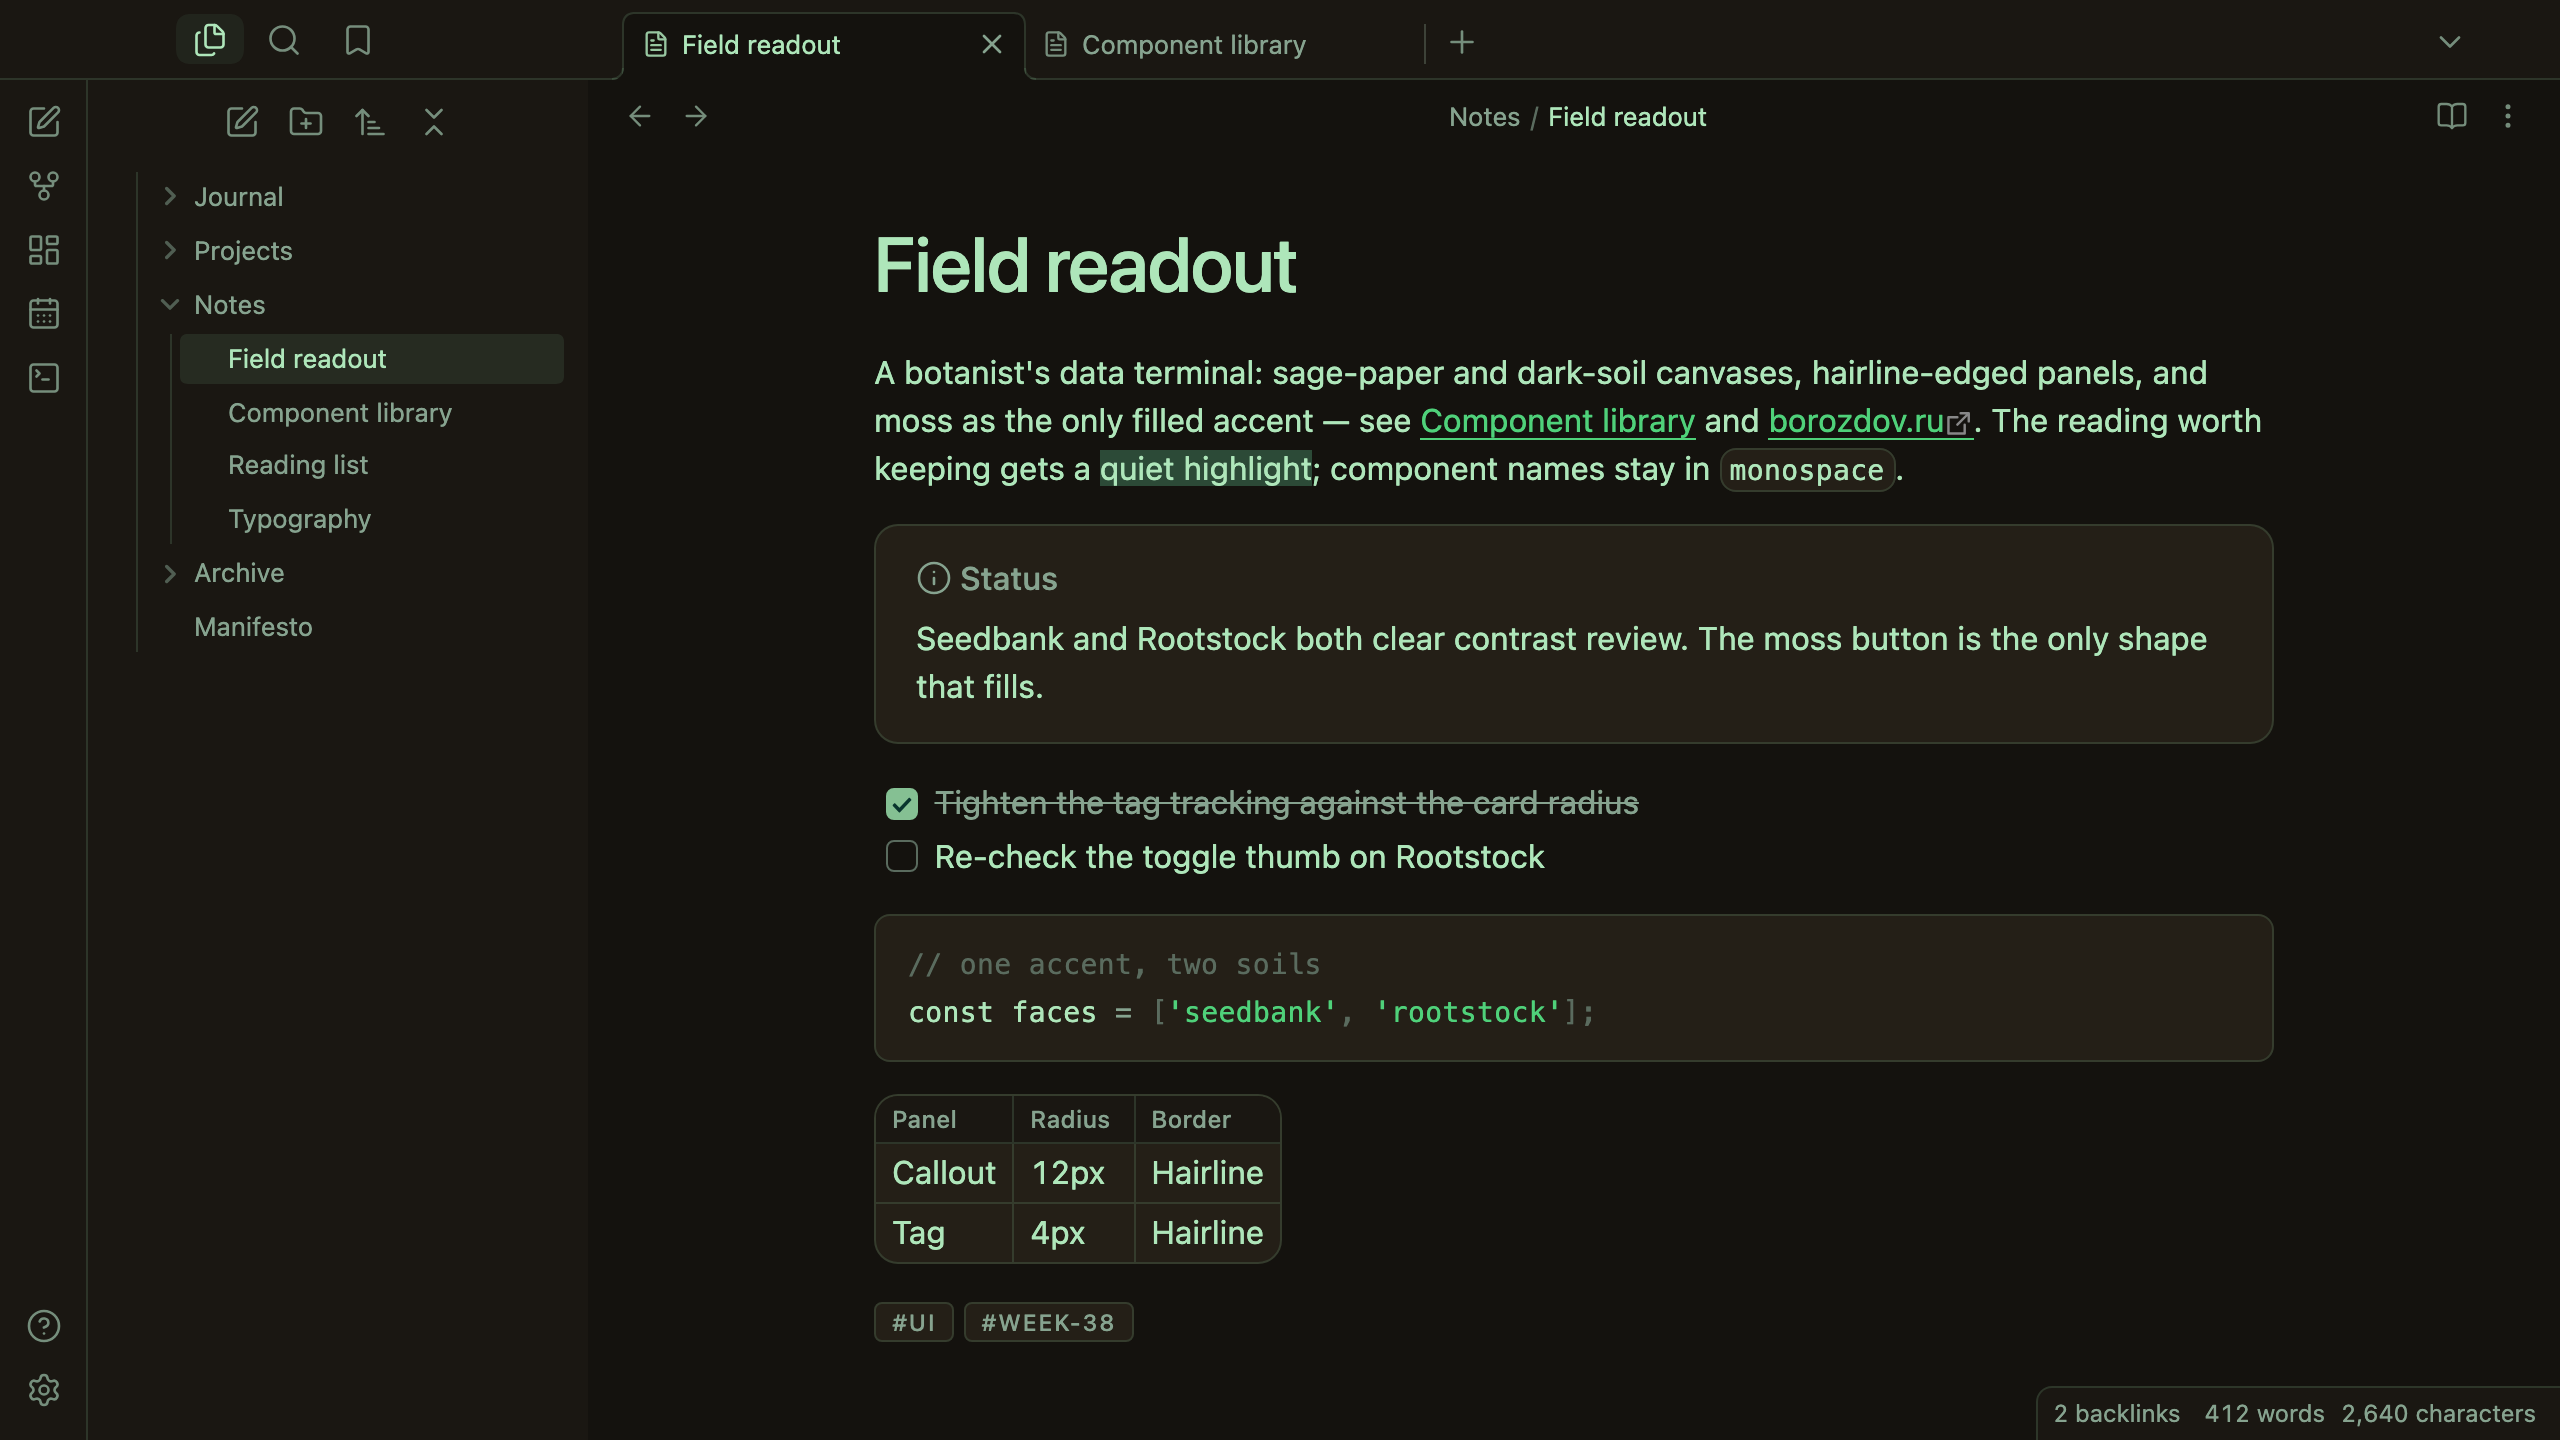Viewport: 2560px width, 1440px height.
Task: Switch to reading view book icon
Action: point(2452,116)
